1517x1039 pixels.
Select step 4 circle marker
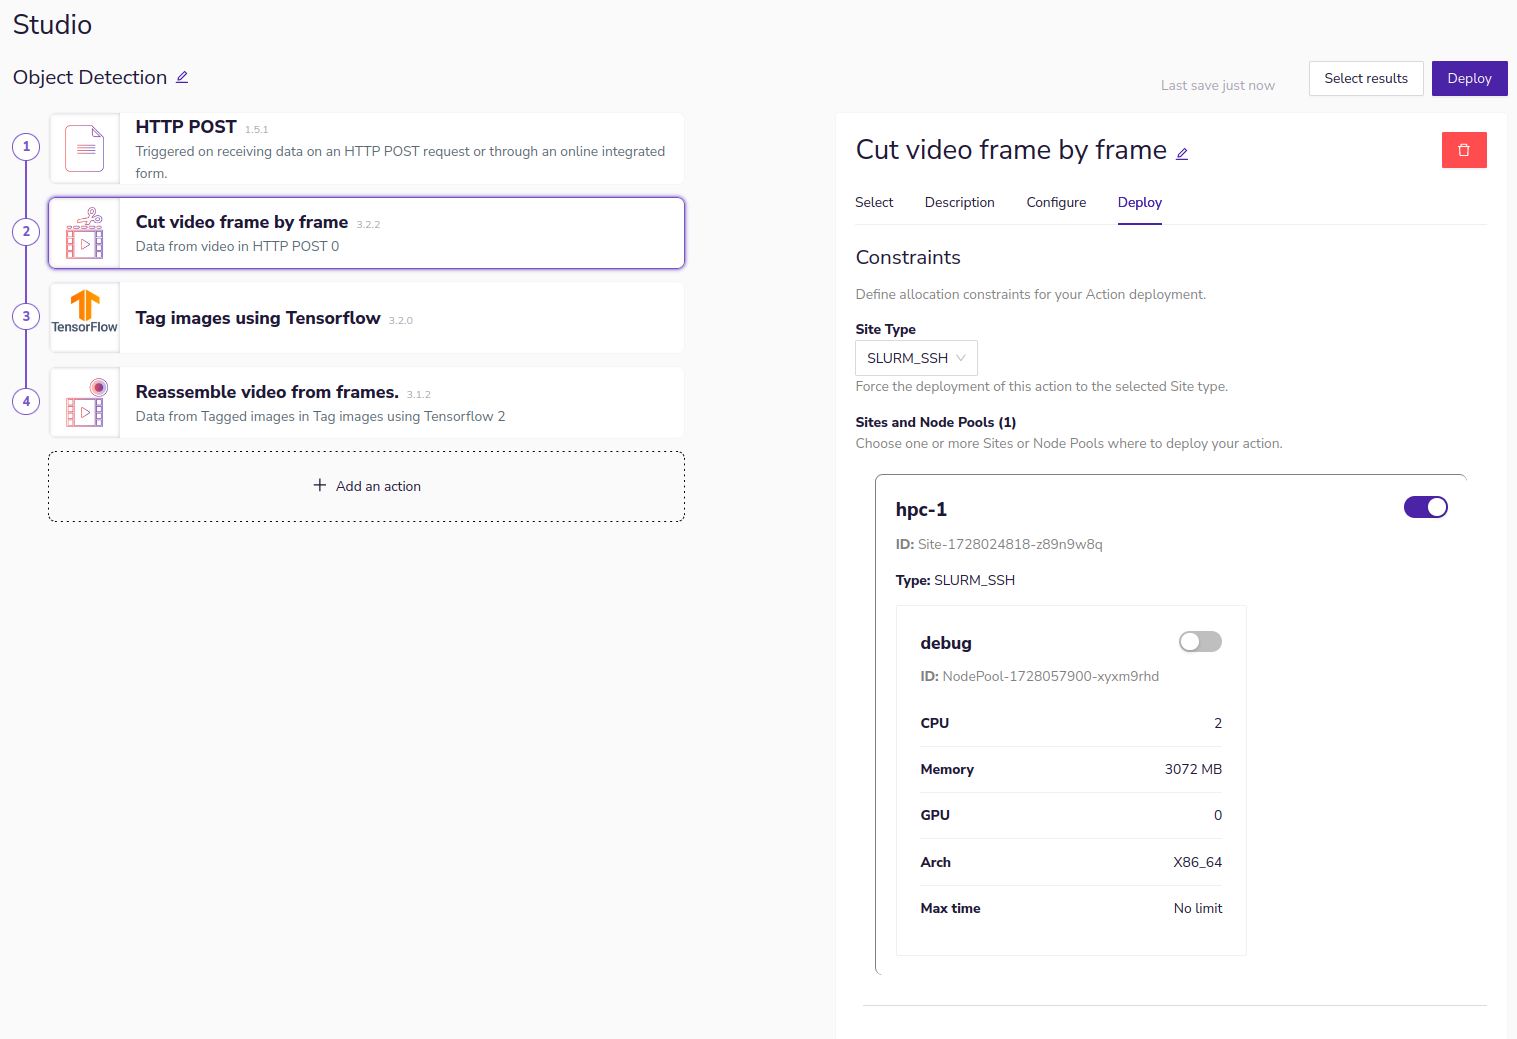(x=26, y=401)
